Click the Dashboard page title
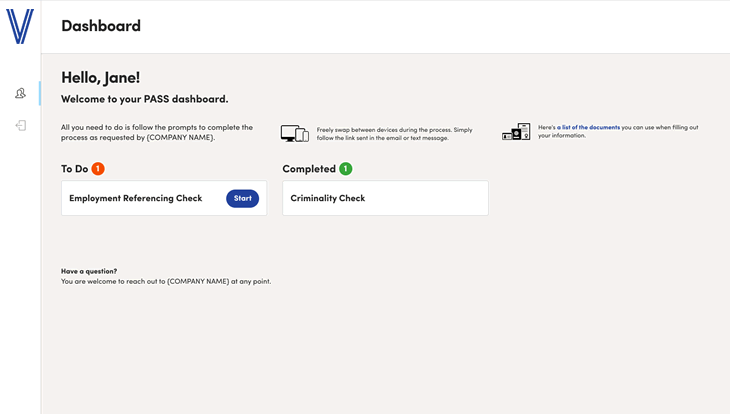The height and width of the screenshot is (414, 730). (x=101, y=26)
